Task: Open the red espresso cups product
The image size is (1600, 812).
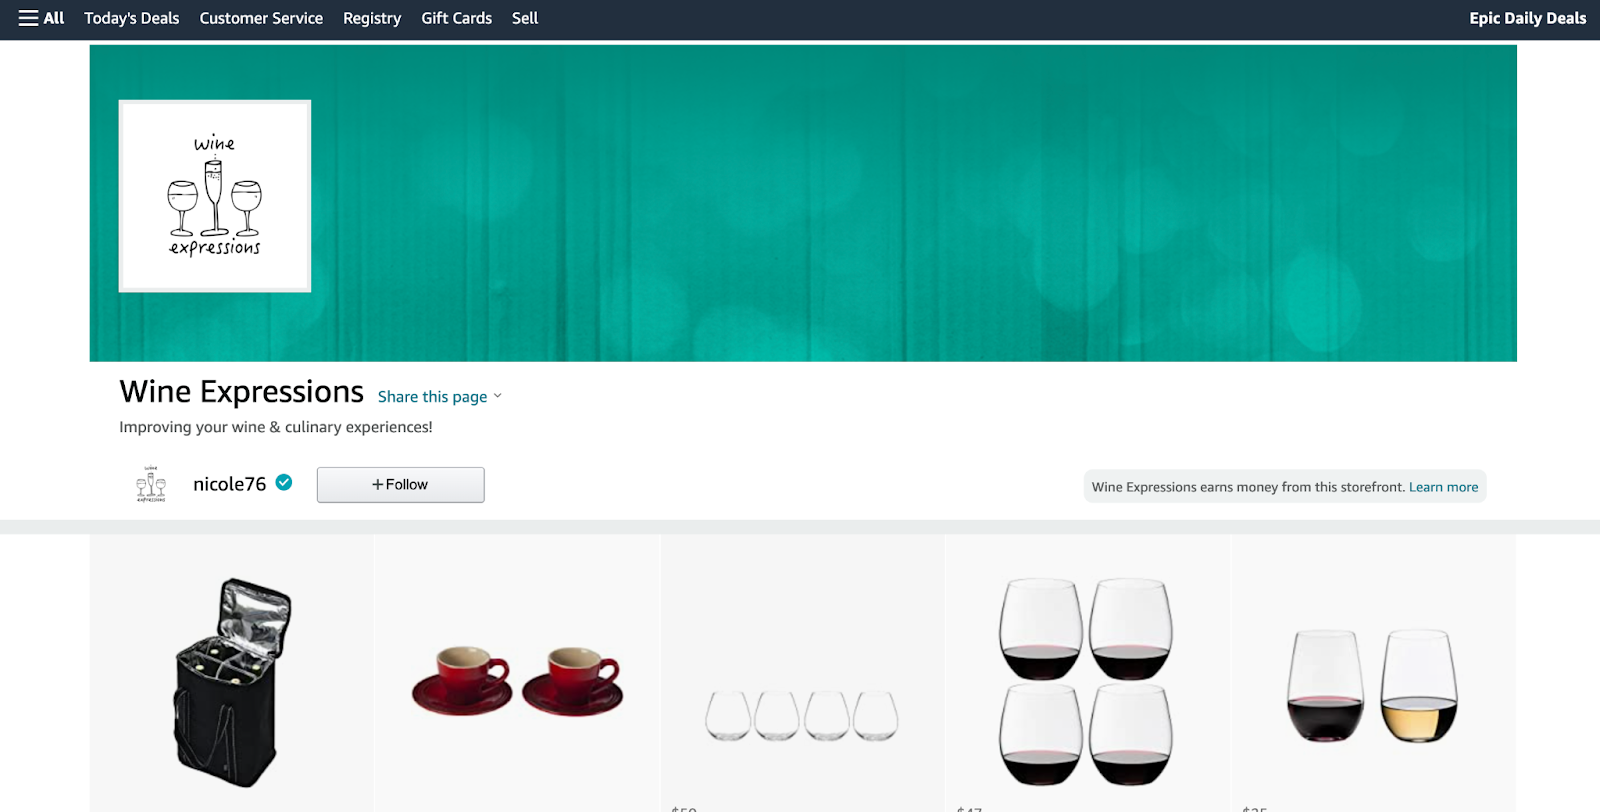Action: click(x=517, y=681)
